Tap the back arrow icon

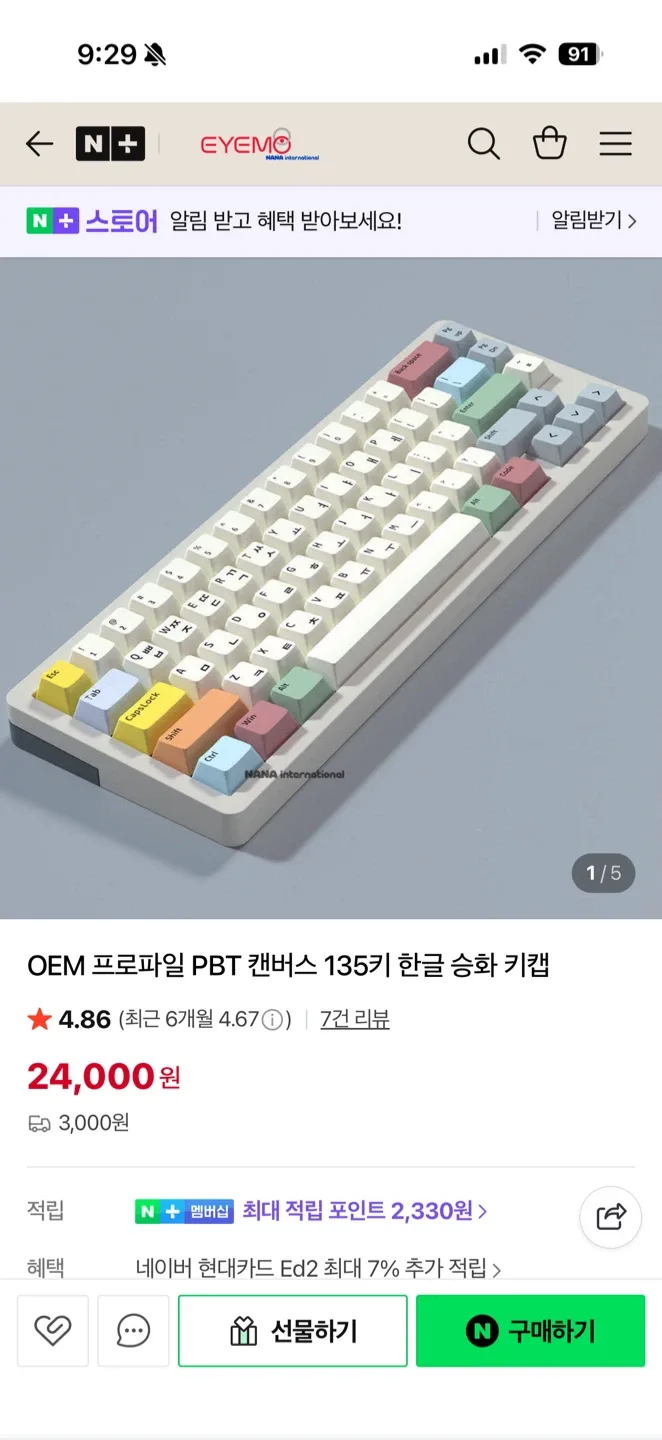[39, 144]
